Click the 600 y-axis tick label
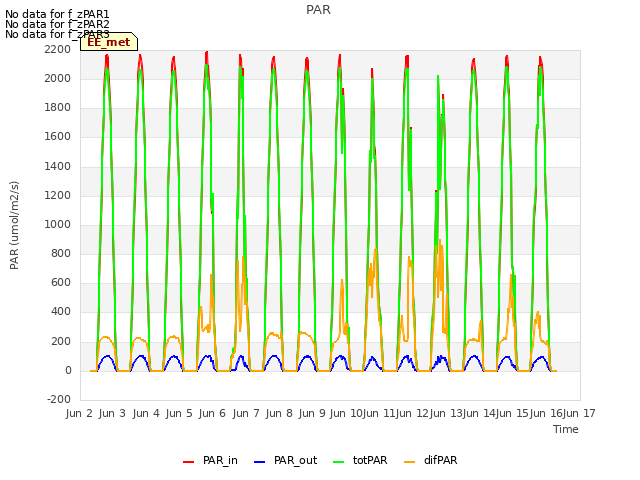The width and height of the screenshot is (640, 480). click(x=61, y=283)
